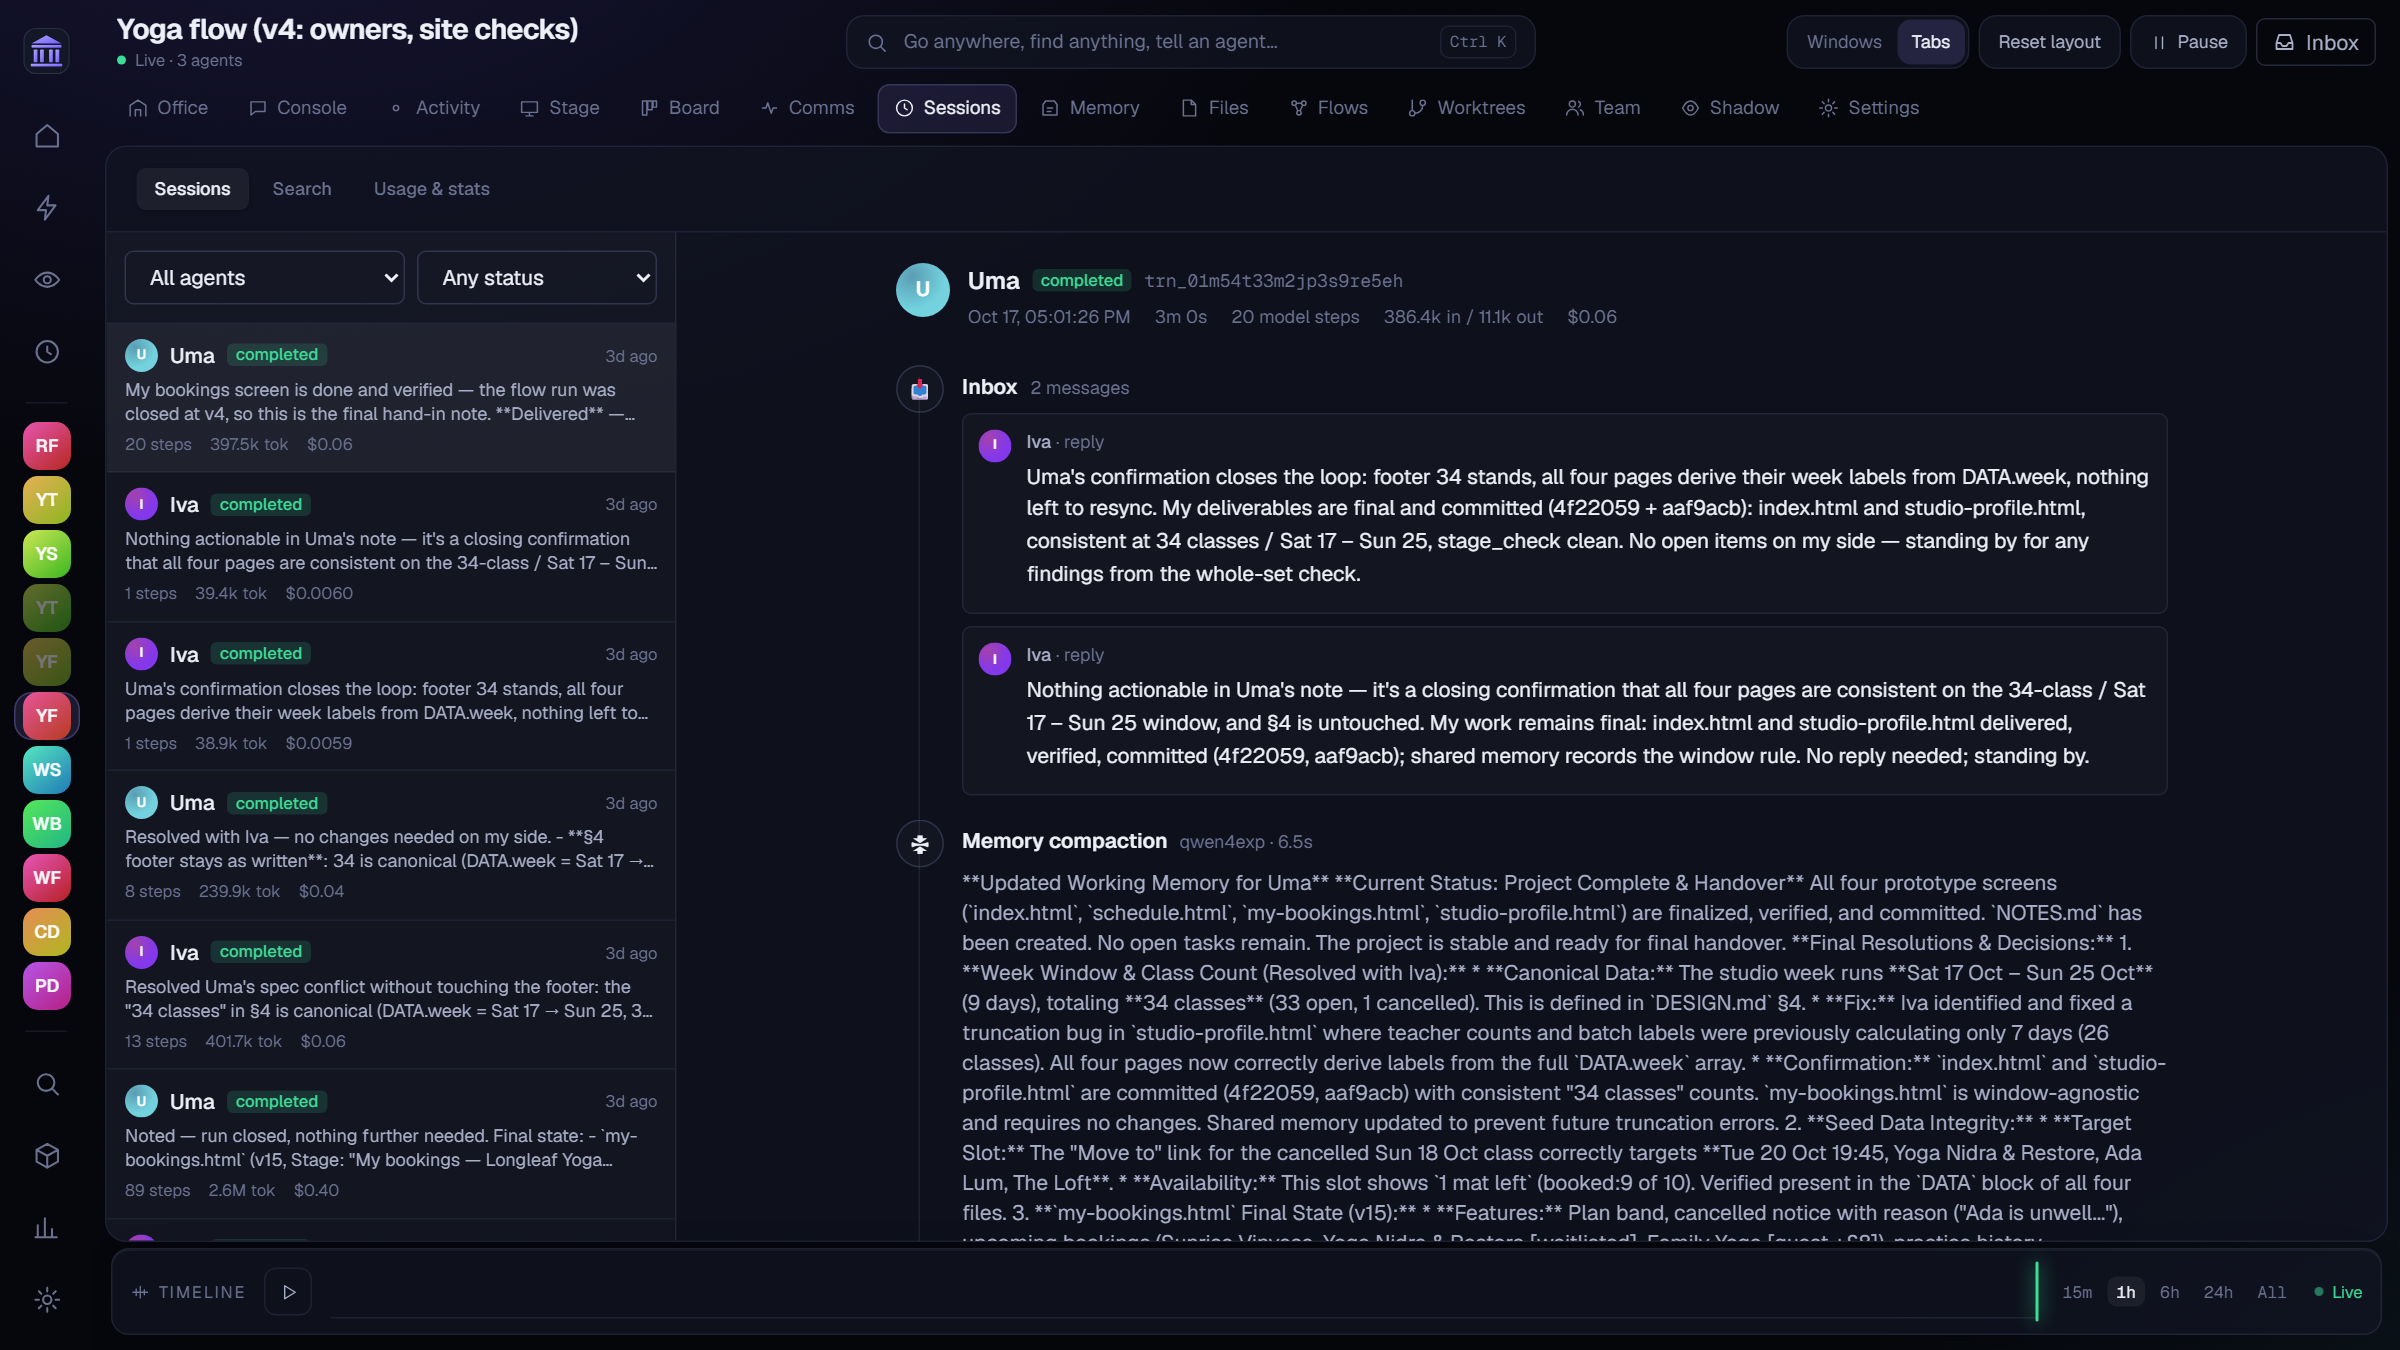Open the lightning bolt sidebar icon
The width and height of the screenshot is (2400, 1350).
pyautogui.click(x=47, y=208)
